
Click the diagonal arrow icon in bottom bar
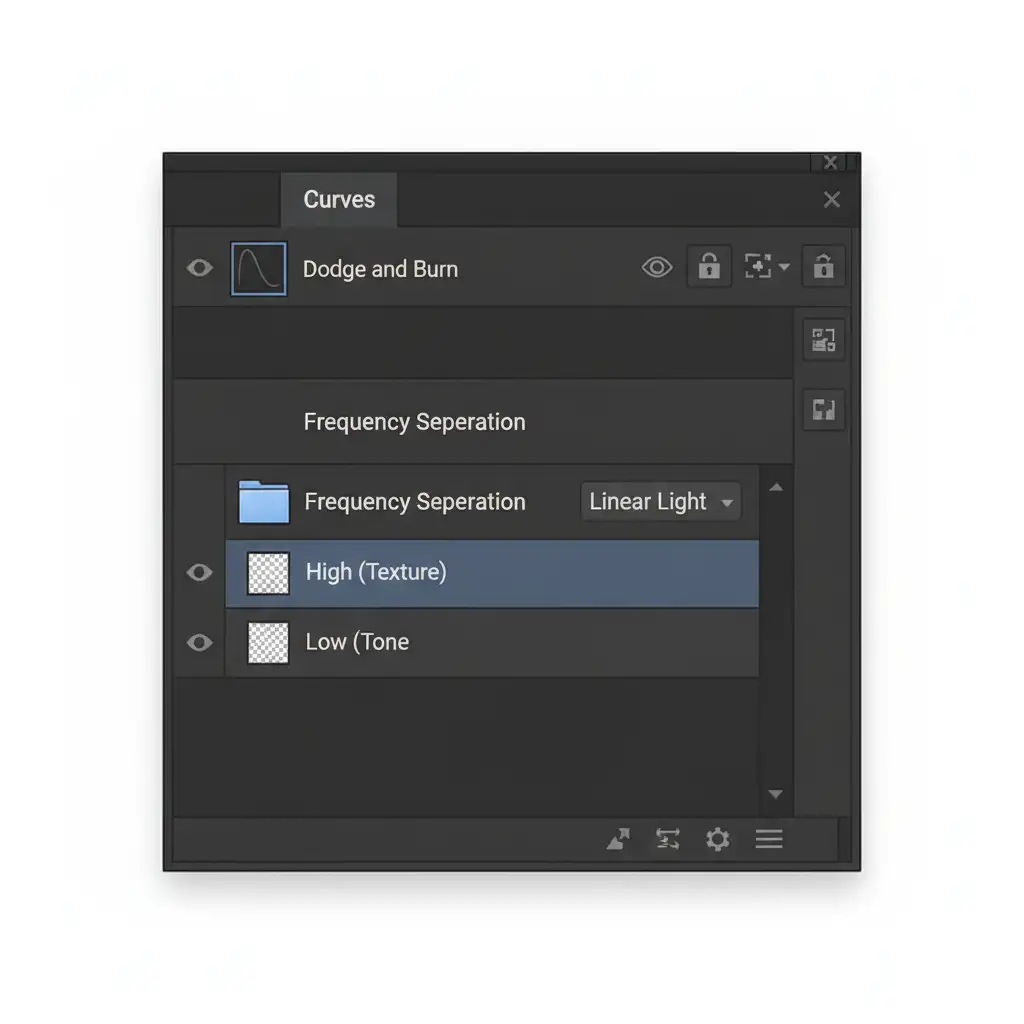[x=619, y=839]
